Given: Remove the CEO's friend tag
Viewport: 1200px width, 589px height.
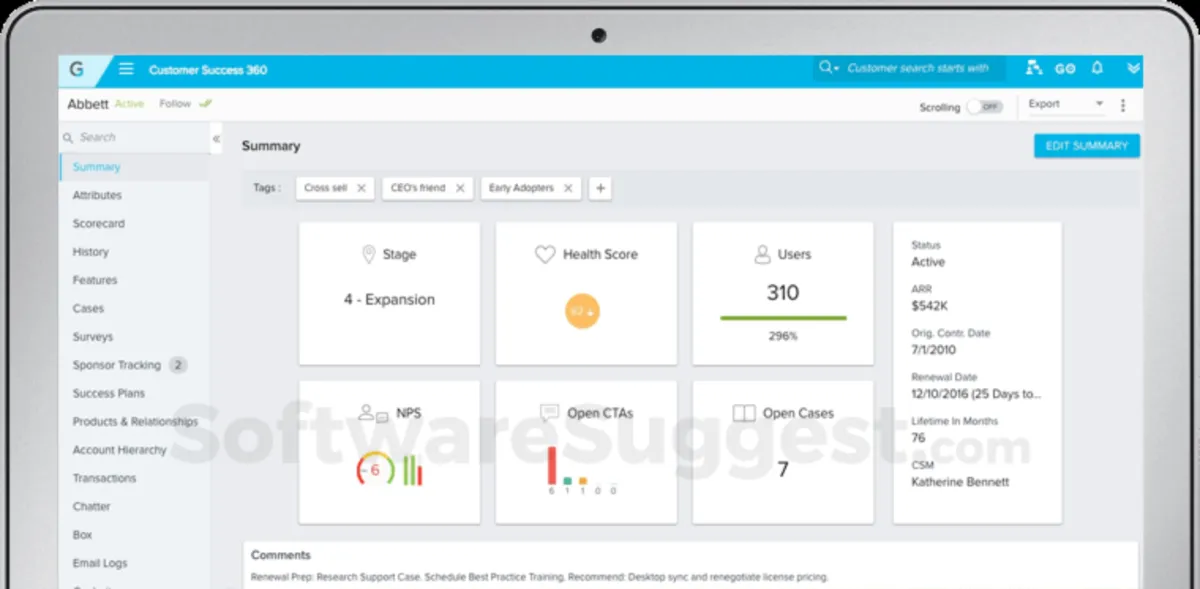Looking at the screenshot, I should [x=460, y=188].
